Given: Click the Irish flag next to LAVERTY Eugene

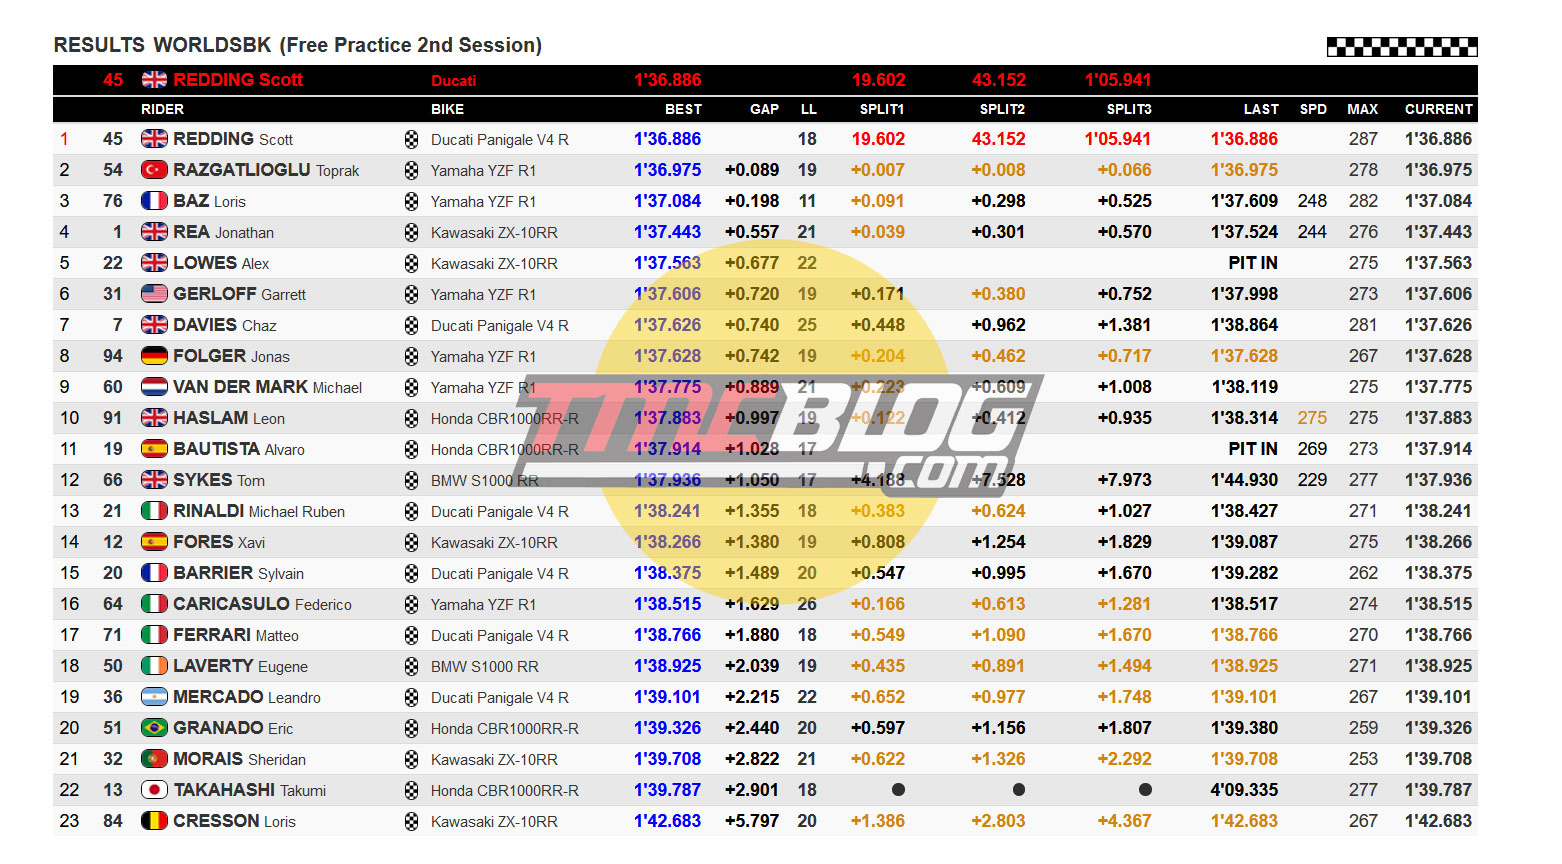Looking at the screenshot, I should point(154,666).
